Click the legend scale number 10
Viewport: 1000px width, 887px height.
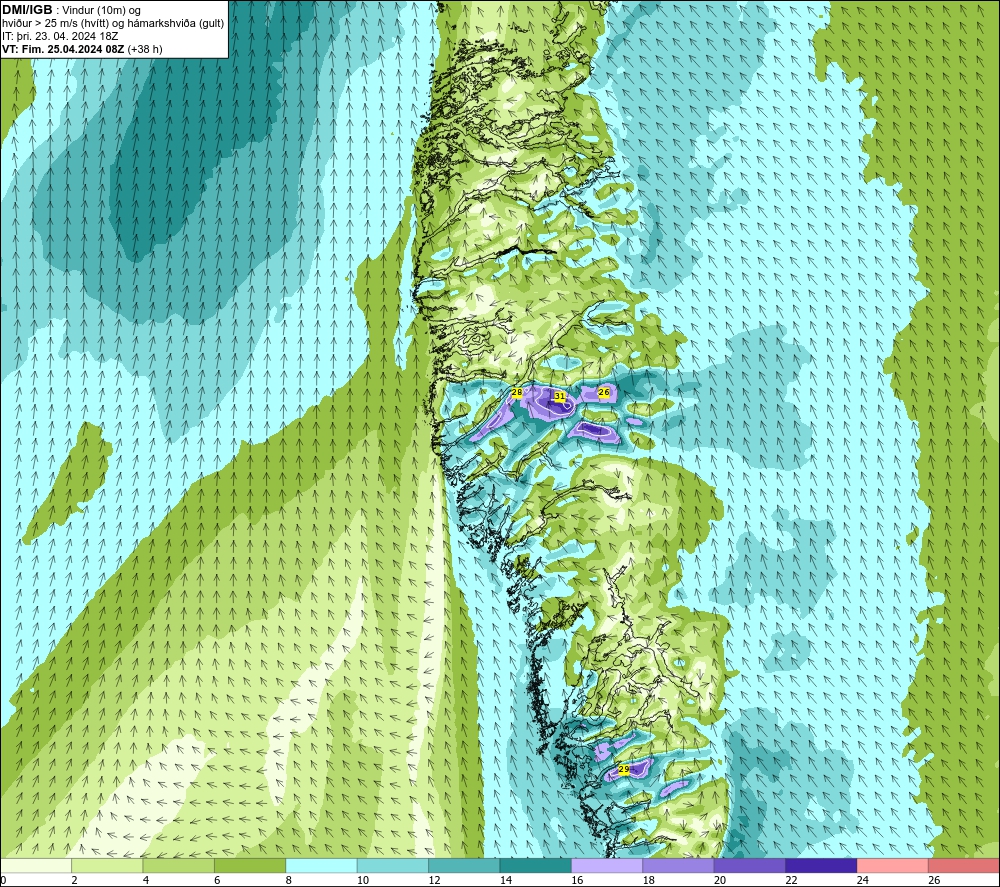click(x=363, y=880)
